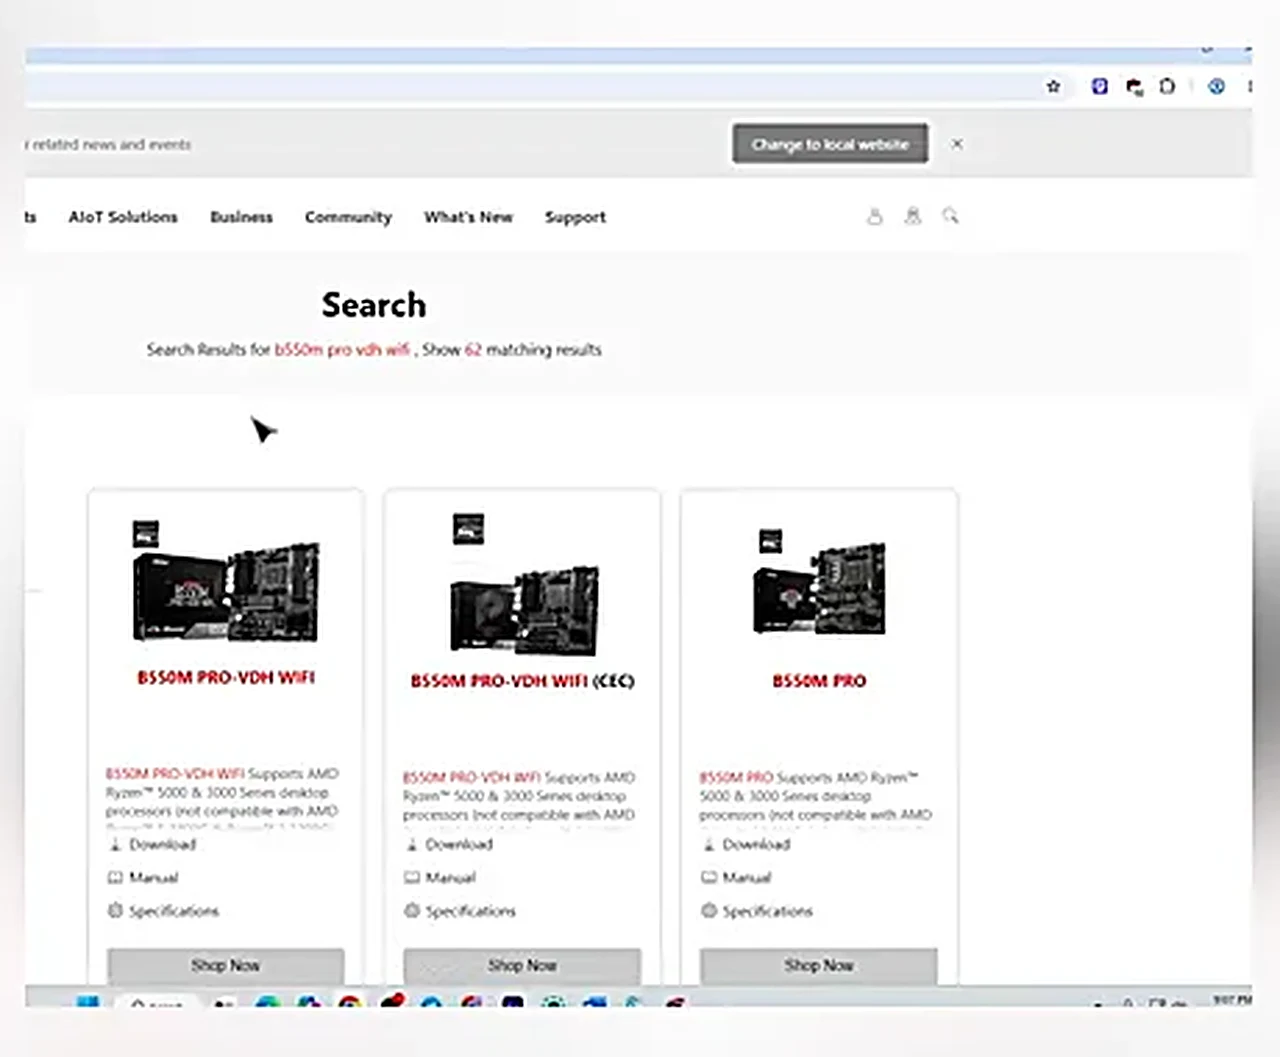Open the browser extensions puzzle icon
This screenshot has width=1280, height=1057.
[1167, 87]
